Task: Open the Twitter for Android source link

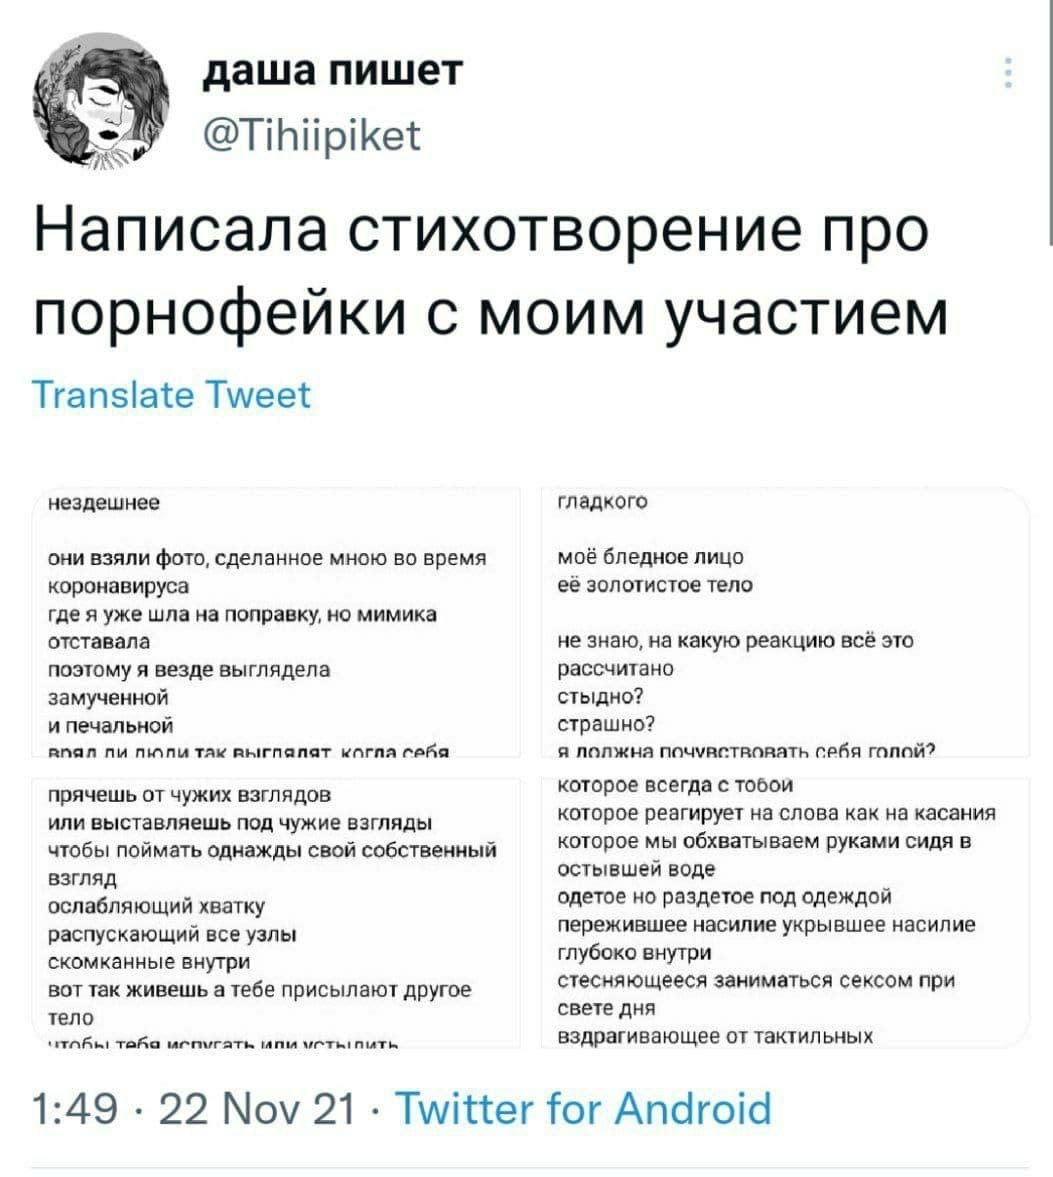Action: pyautogui.click(x=584, y=1109)
